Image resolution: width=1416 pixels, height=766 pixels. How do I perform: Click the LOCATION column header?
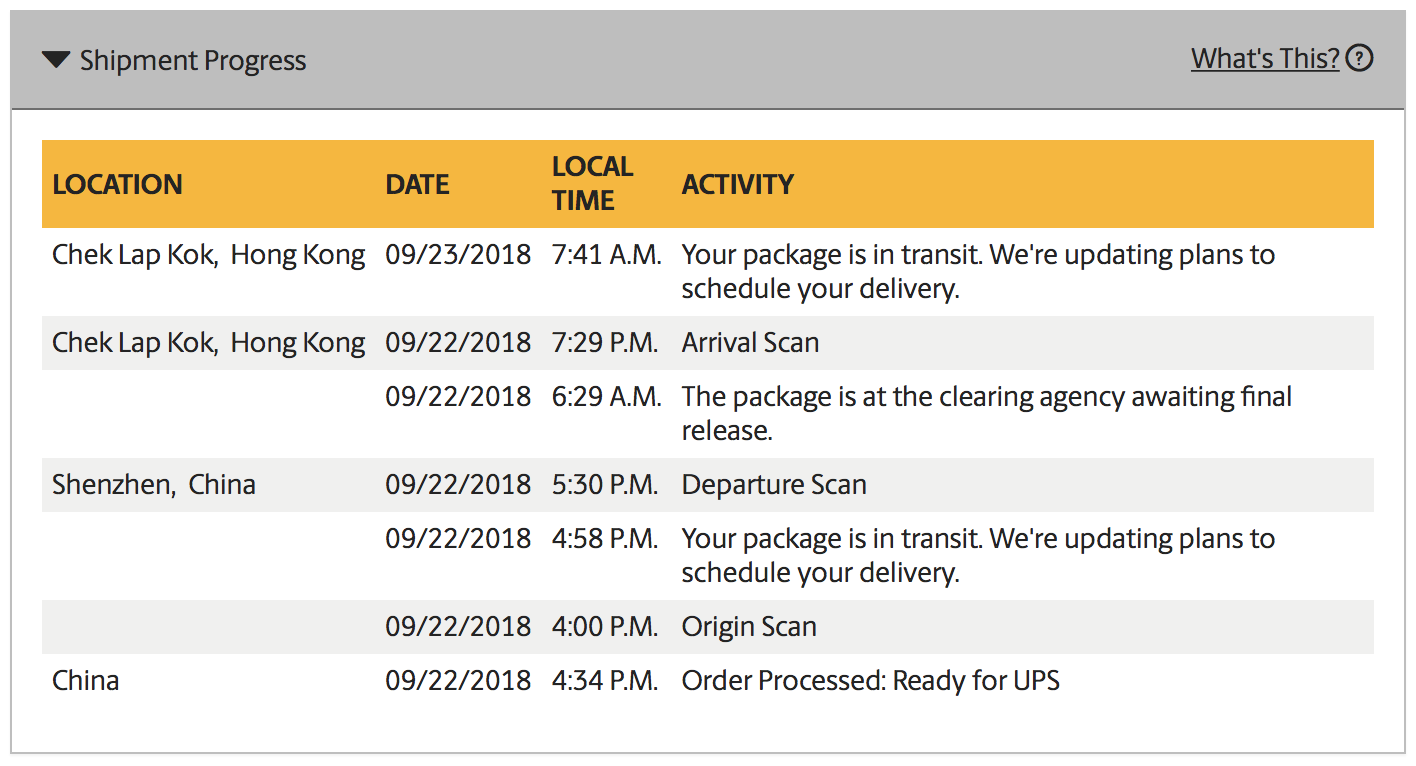point(117,184)
